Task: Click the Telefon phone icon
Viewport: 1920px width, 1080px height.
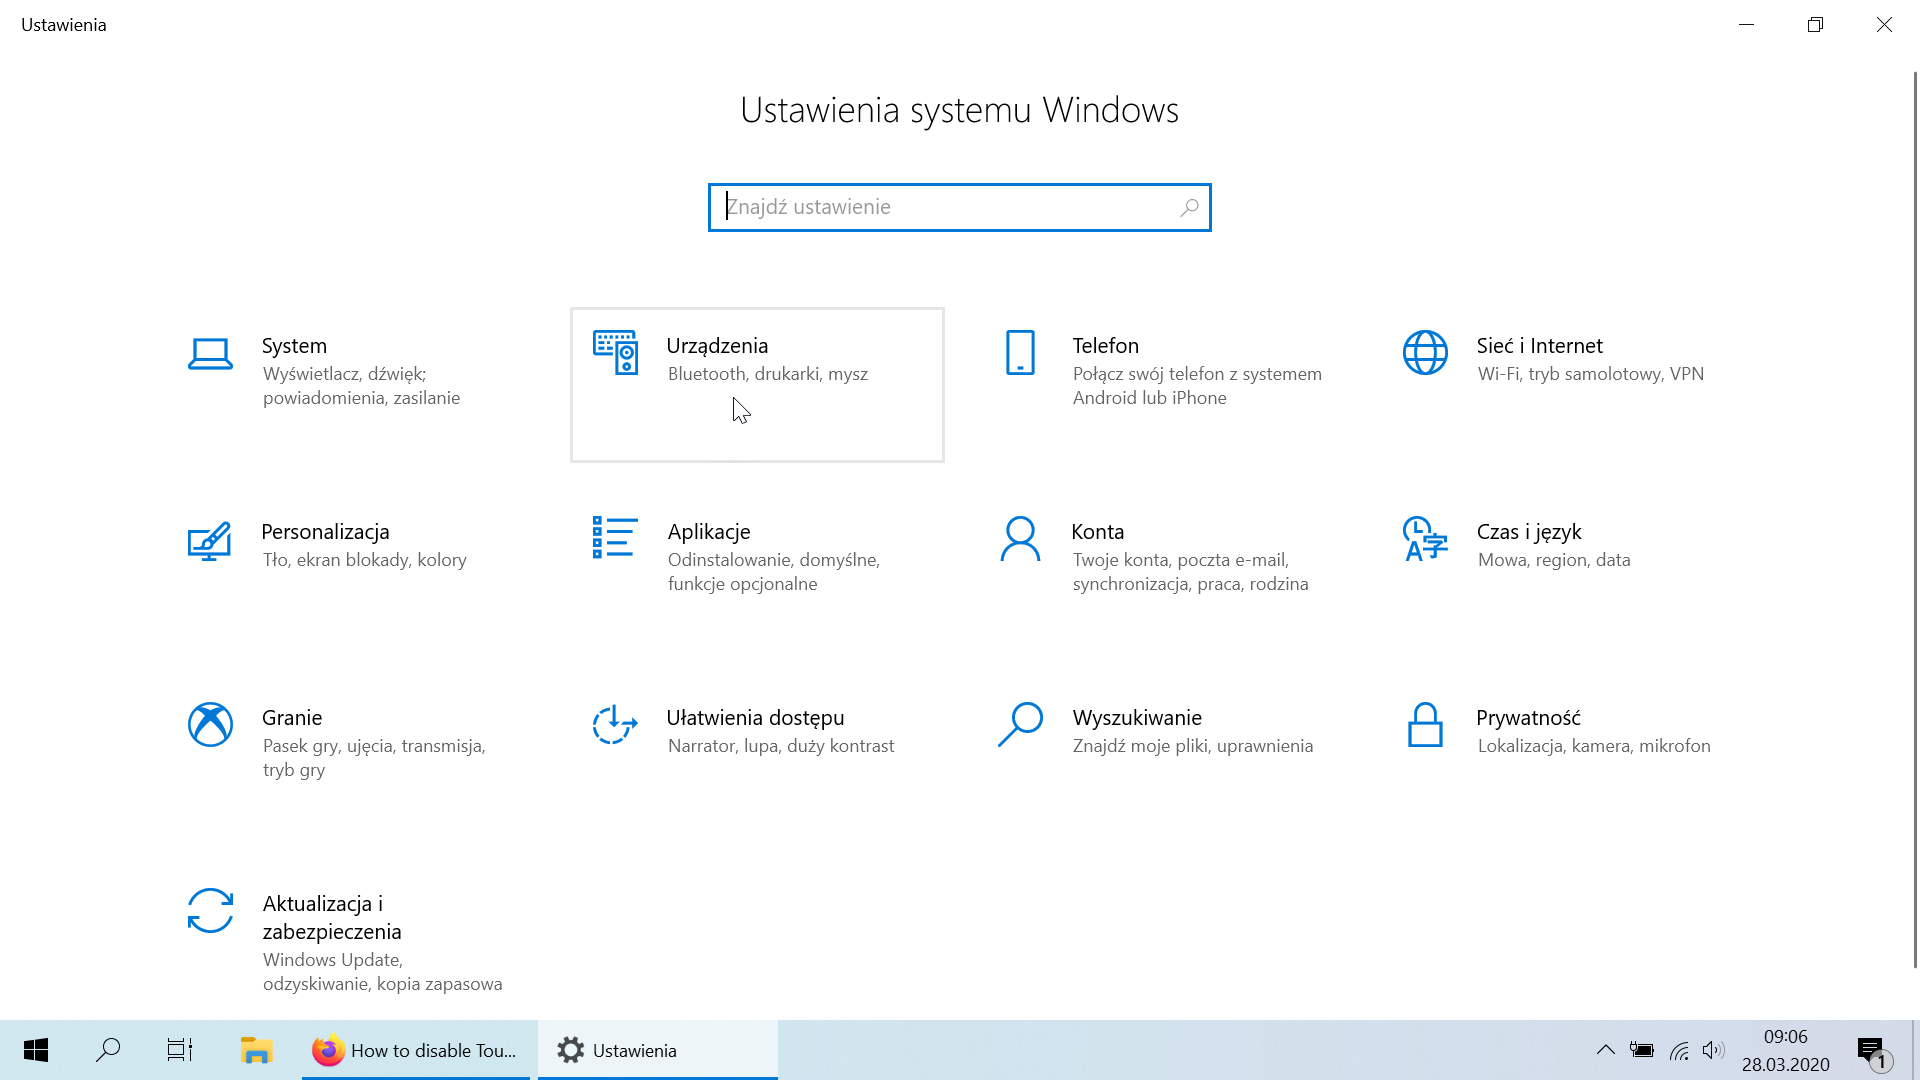Action: [1020, 353]
